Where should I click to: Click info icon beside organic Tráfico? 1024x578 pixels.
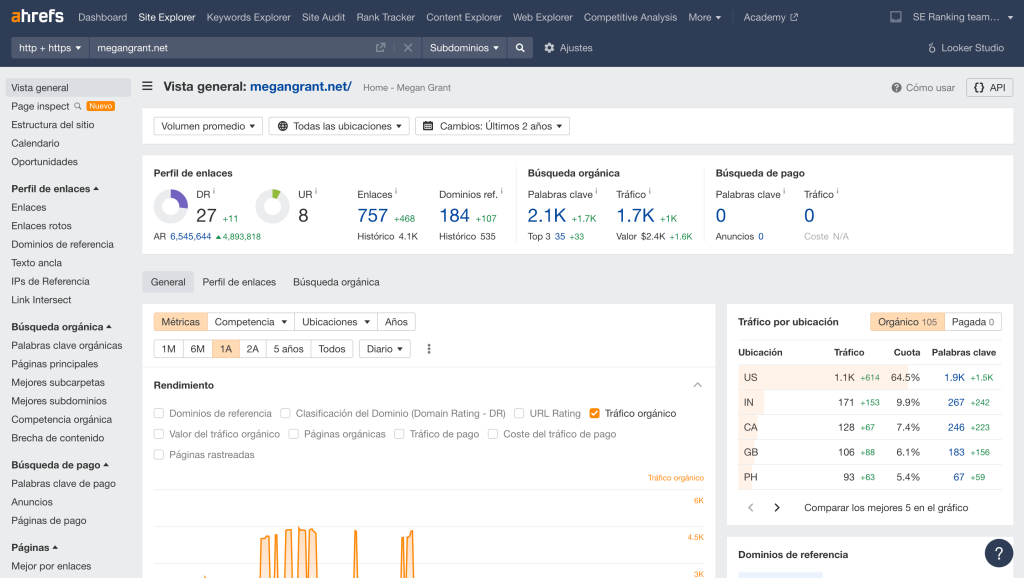(649, 192)
